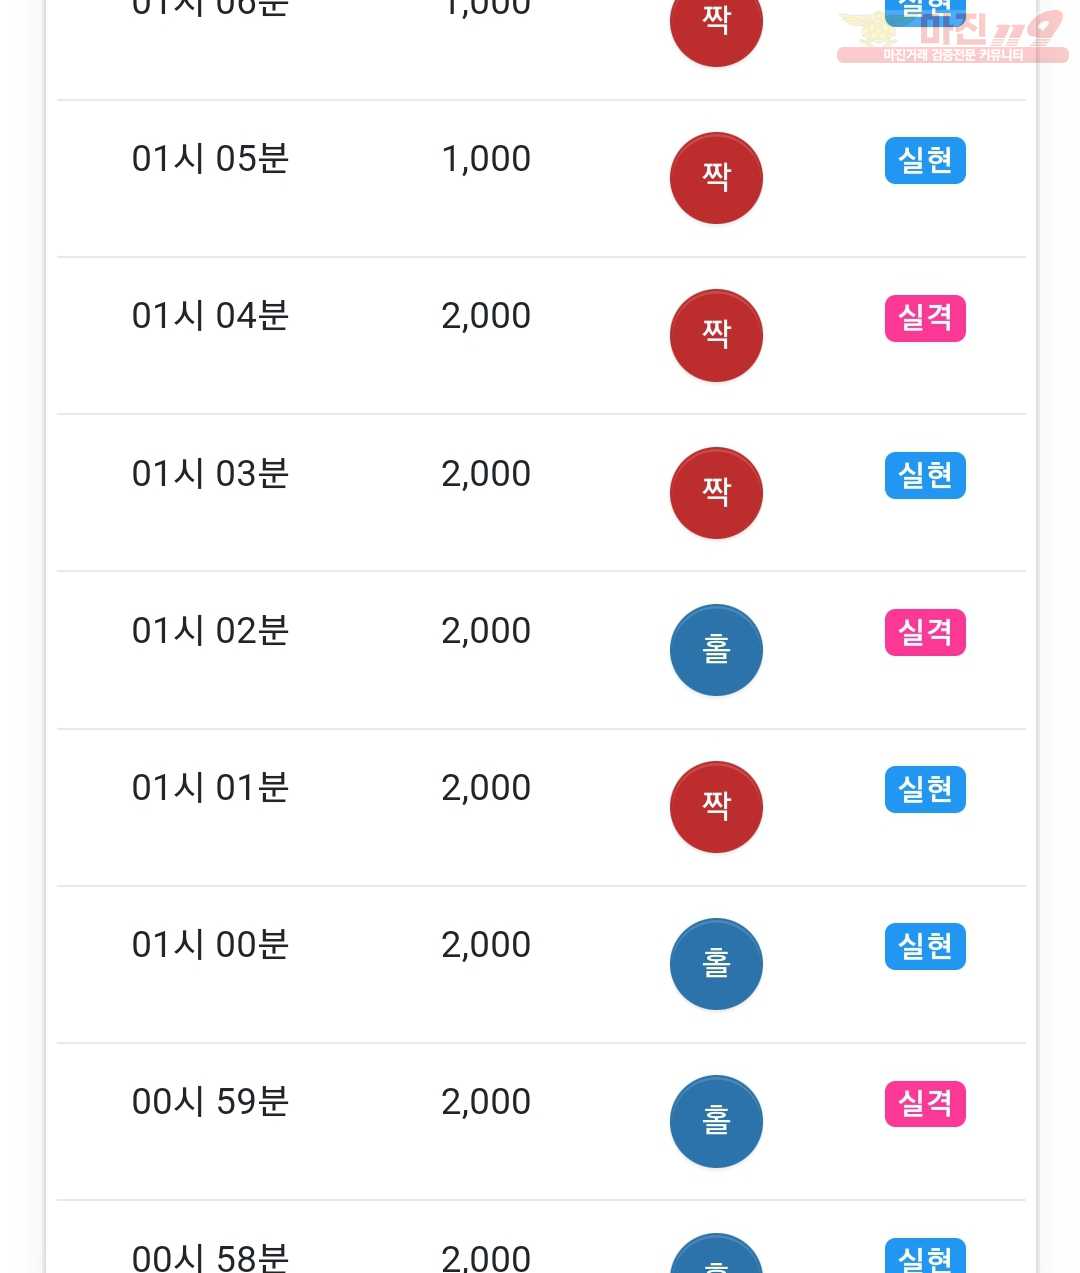Select the 01시 02분 time label
The height and width of the screenshot is (1273, 1080).
(210, 631)
